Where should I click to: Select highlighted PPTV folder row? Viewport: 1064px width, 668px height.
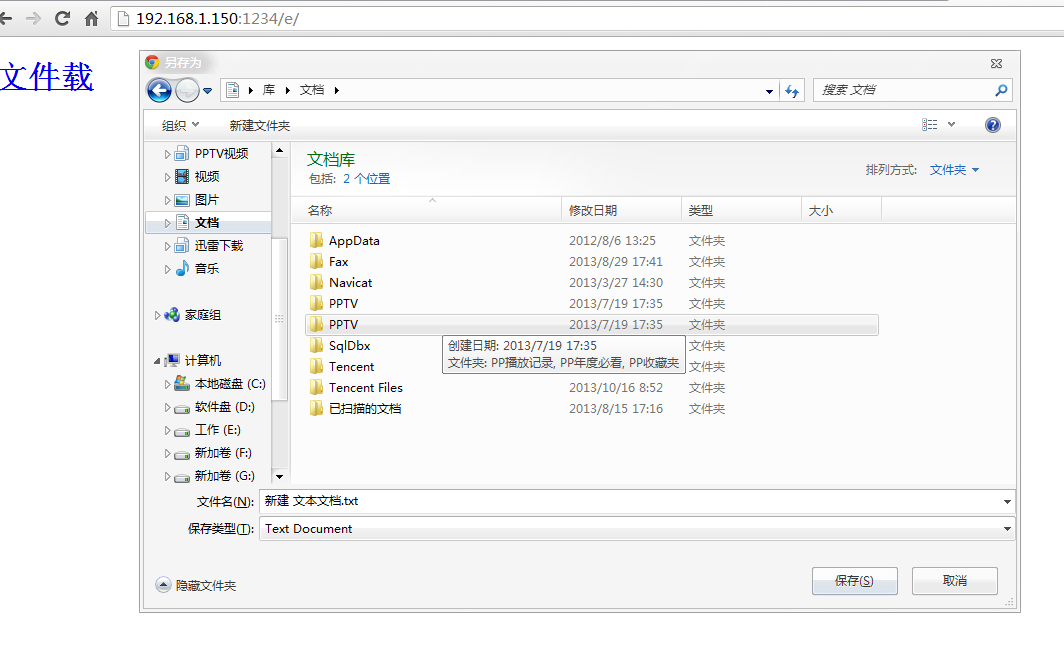(592, 324)
